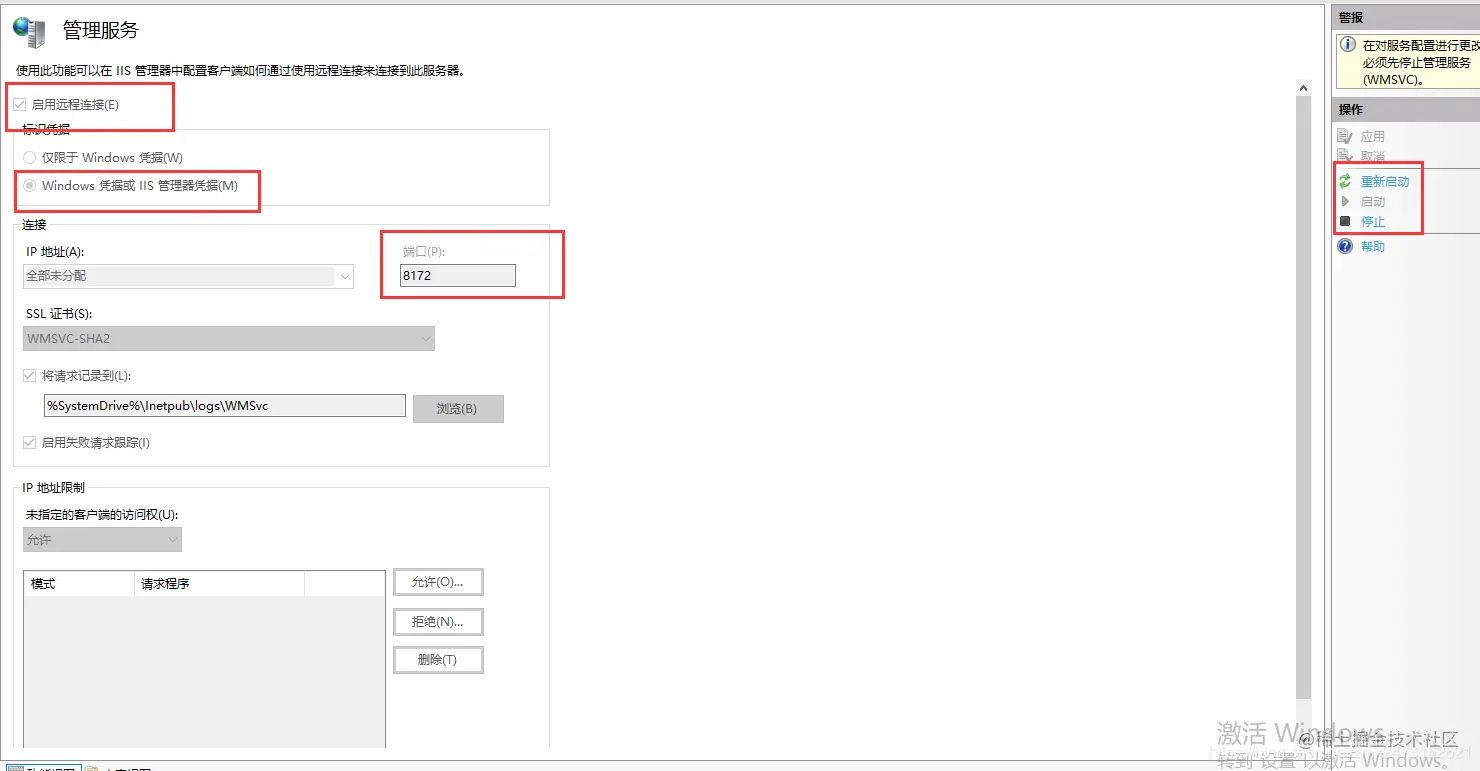Click the Cancel (取消) document icon
The height and width of the screenshot is (771, 1480).
[x=1345, y=156]
